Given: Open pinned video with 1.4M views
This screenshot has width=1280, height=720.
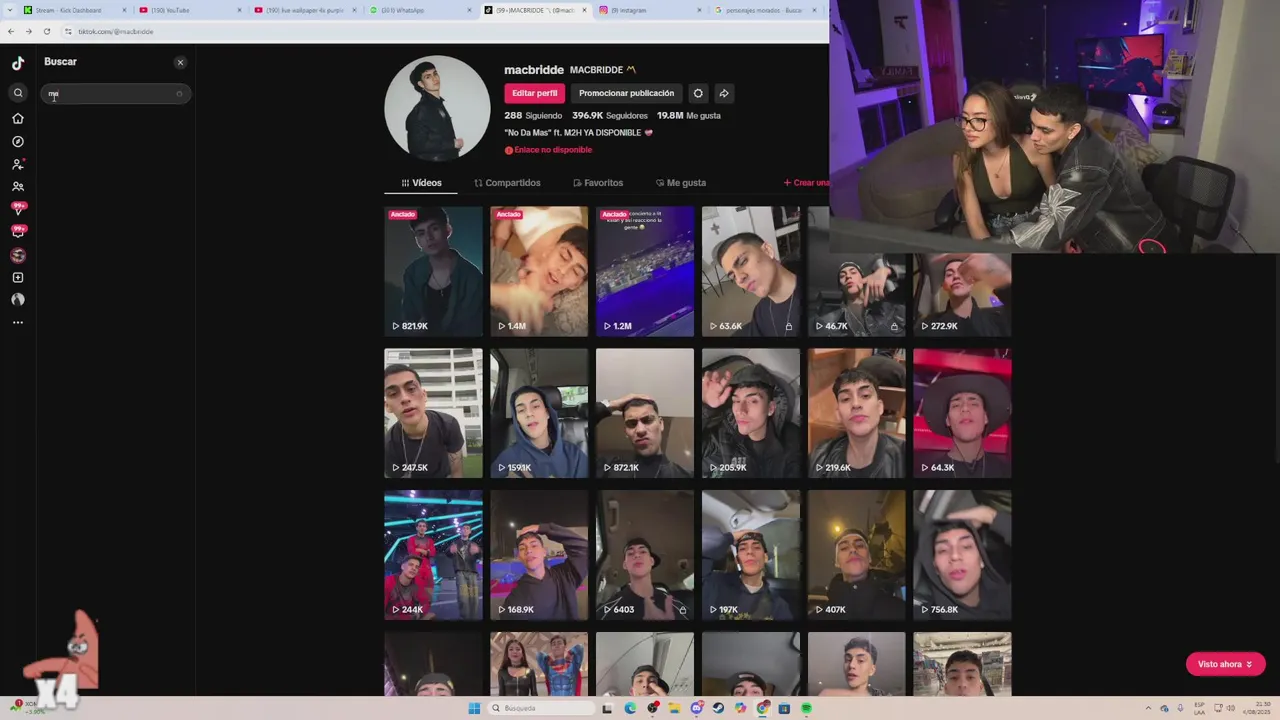Looking at the screenshot, I should tap(539, 271).
